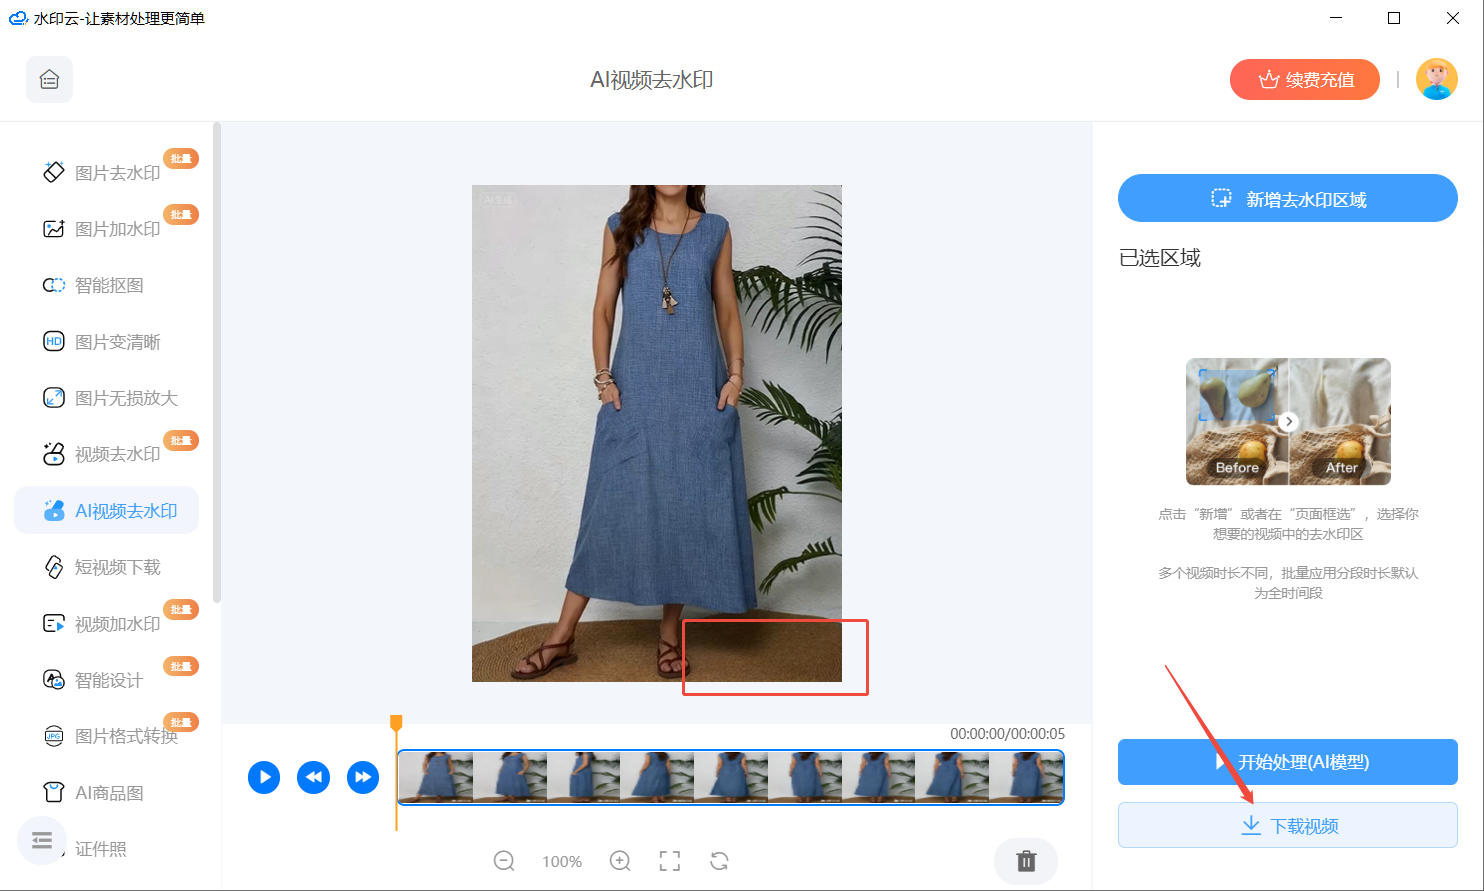Click the 100% zoom level text
Screen dimensions: 1484x891
point(562,862)
